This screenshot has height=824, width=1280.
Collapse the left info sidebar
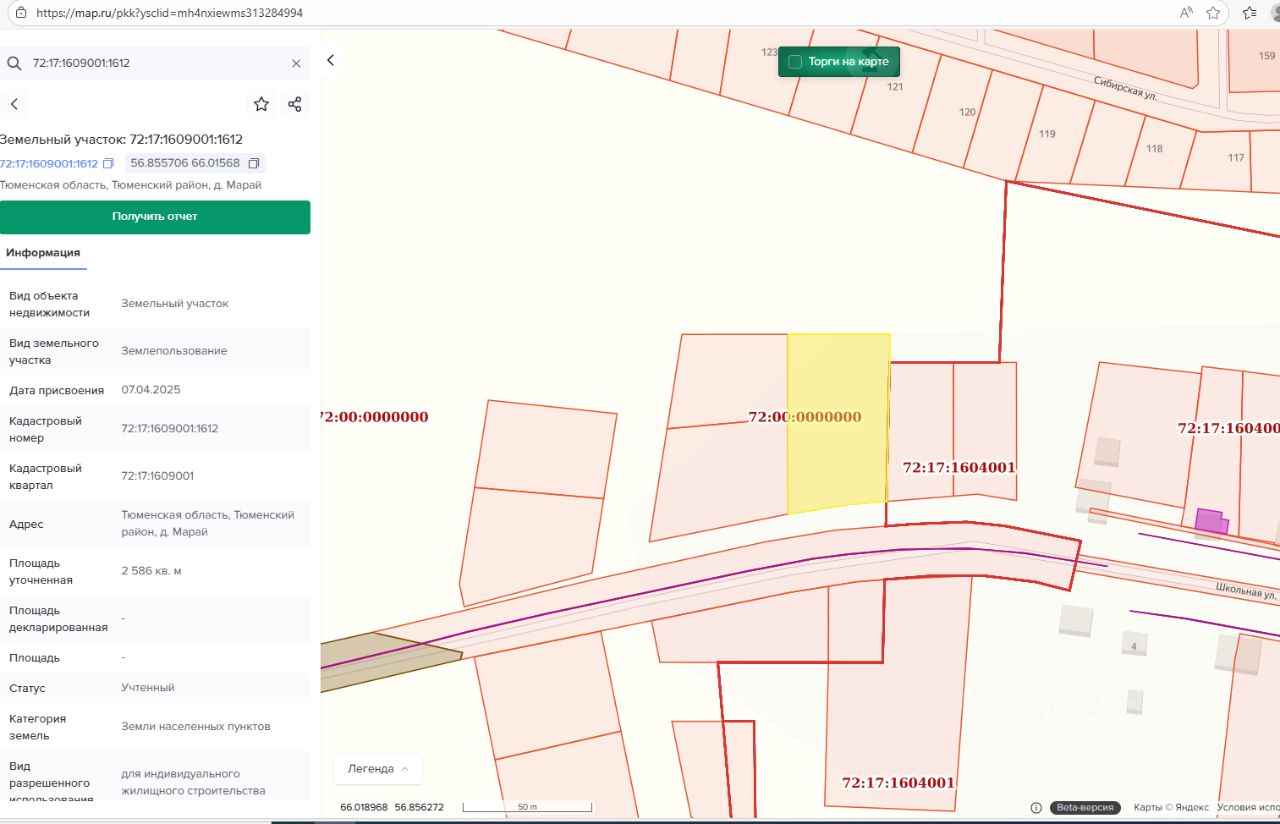point(330,60)
